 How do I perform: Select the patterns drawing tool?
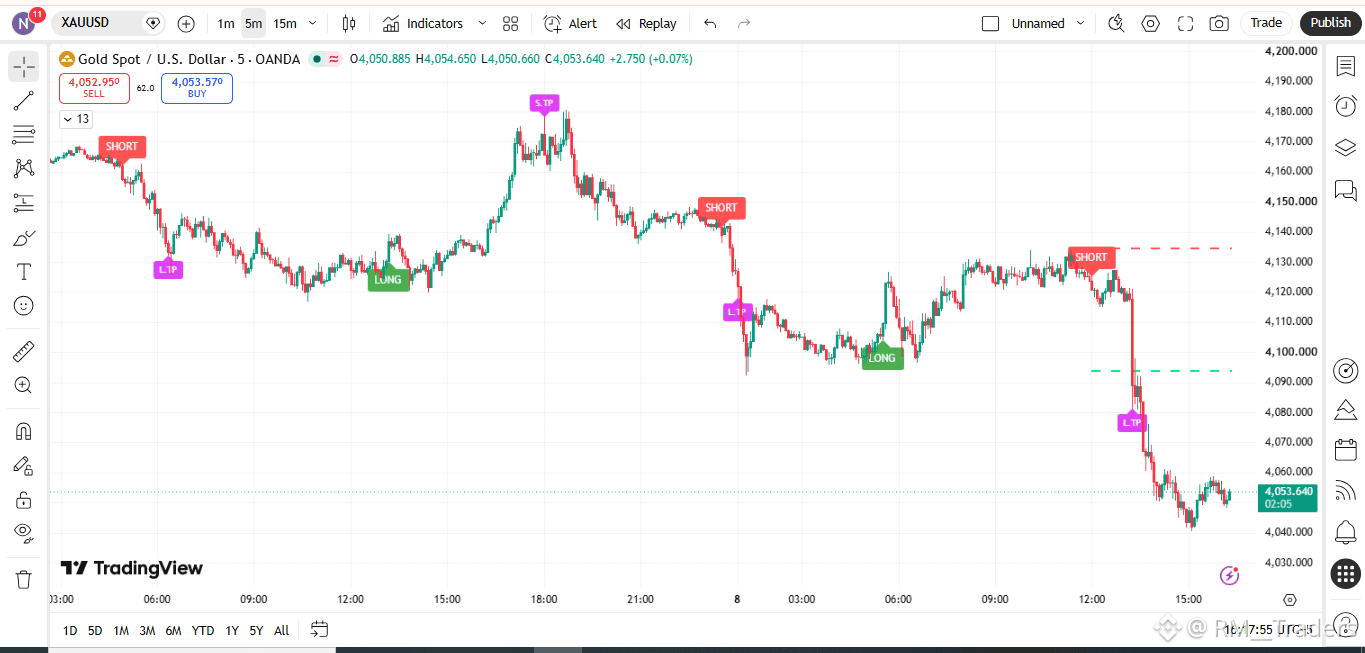tap(24, 168)
